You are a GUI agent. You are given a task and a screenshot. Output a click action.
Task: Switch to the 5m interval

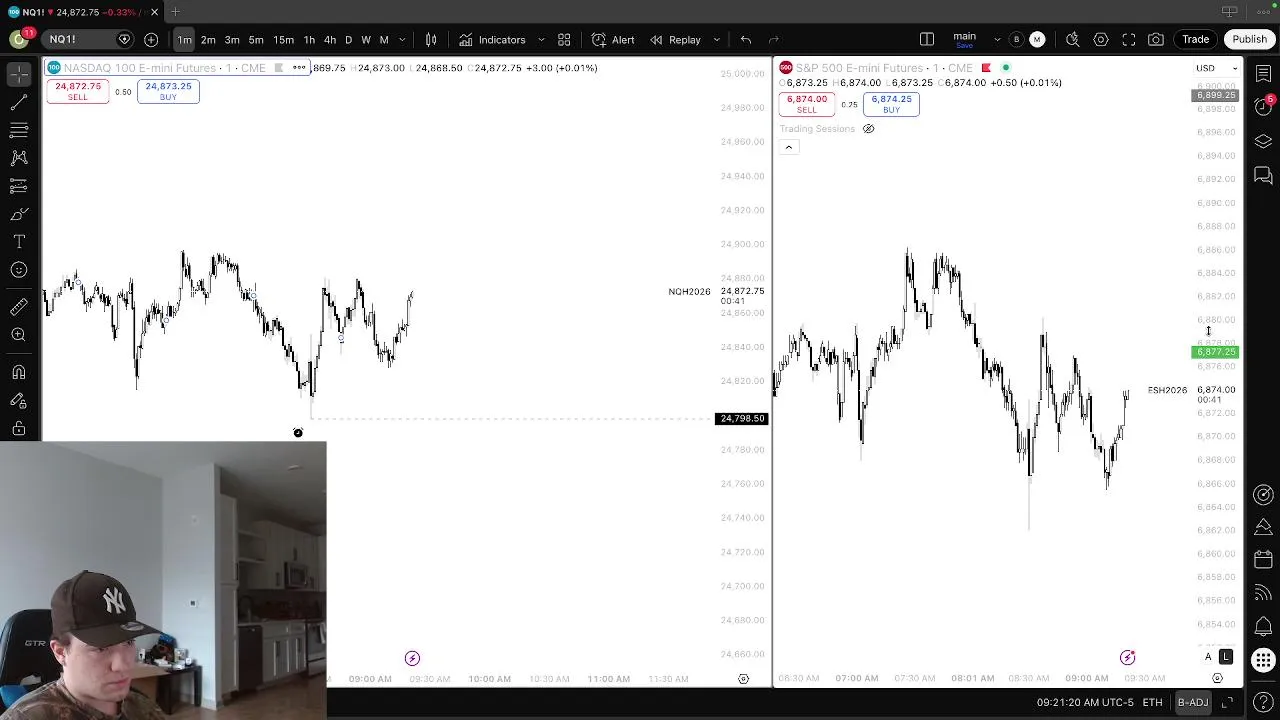tap(256, 40)
